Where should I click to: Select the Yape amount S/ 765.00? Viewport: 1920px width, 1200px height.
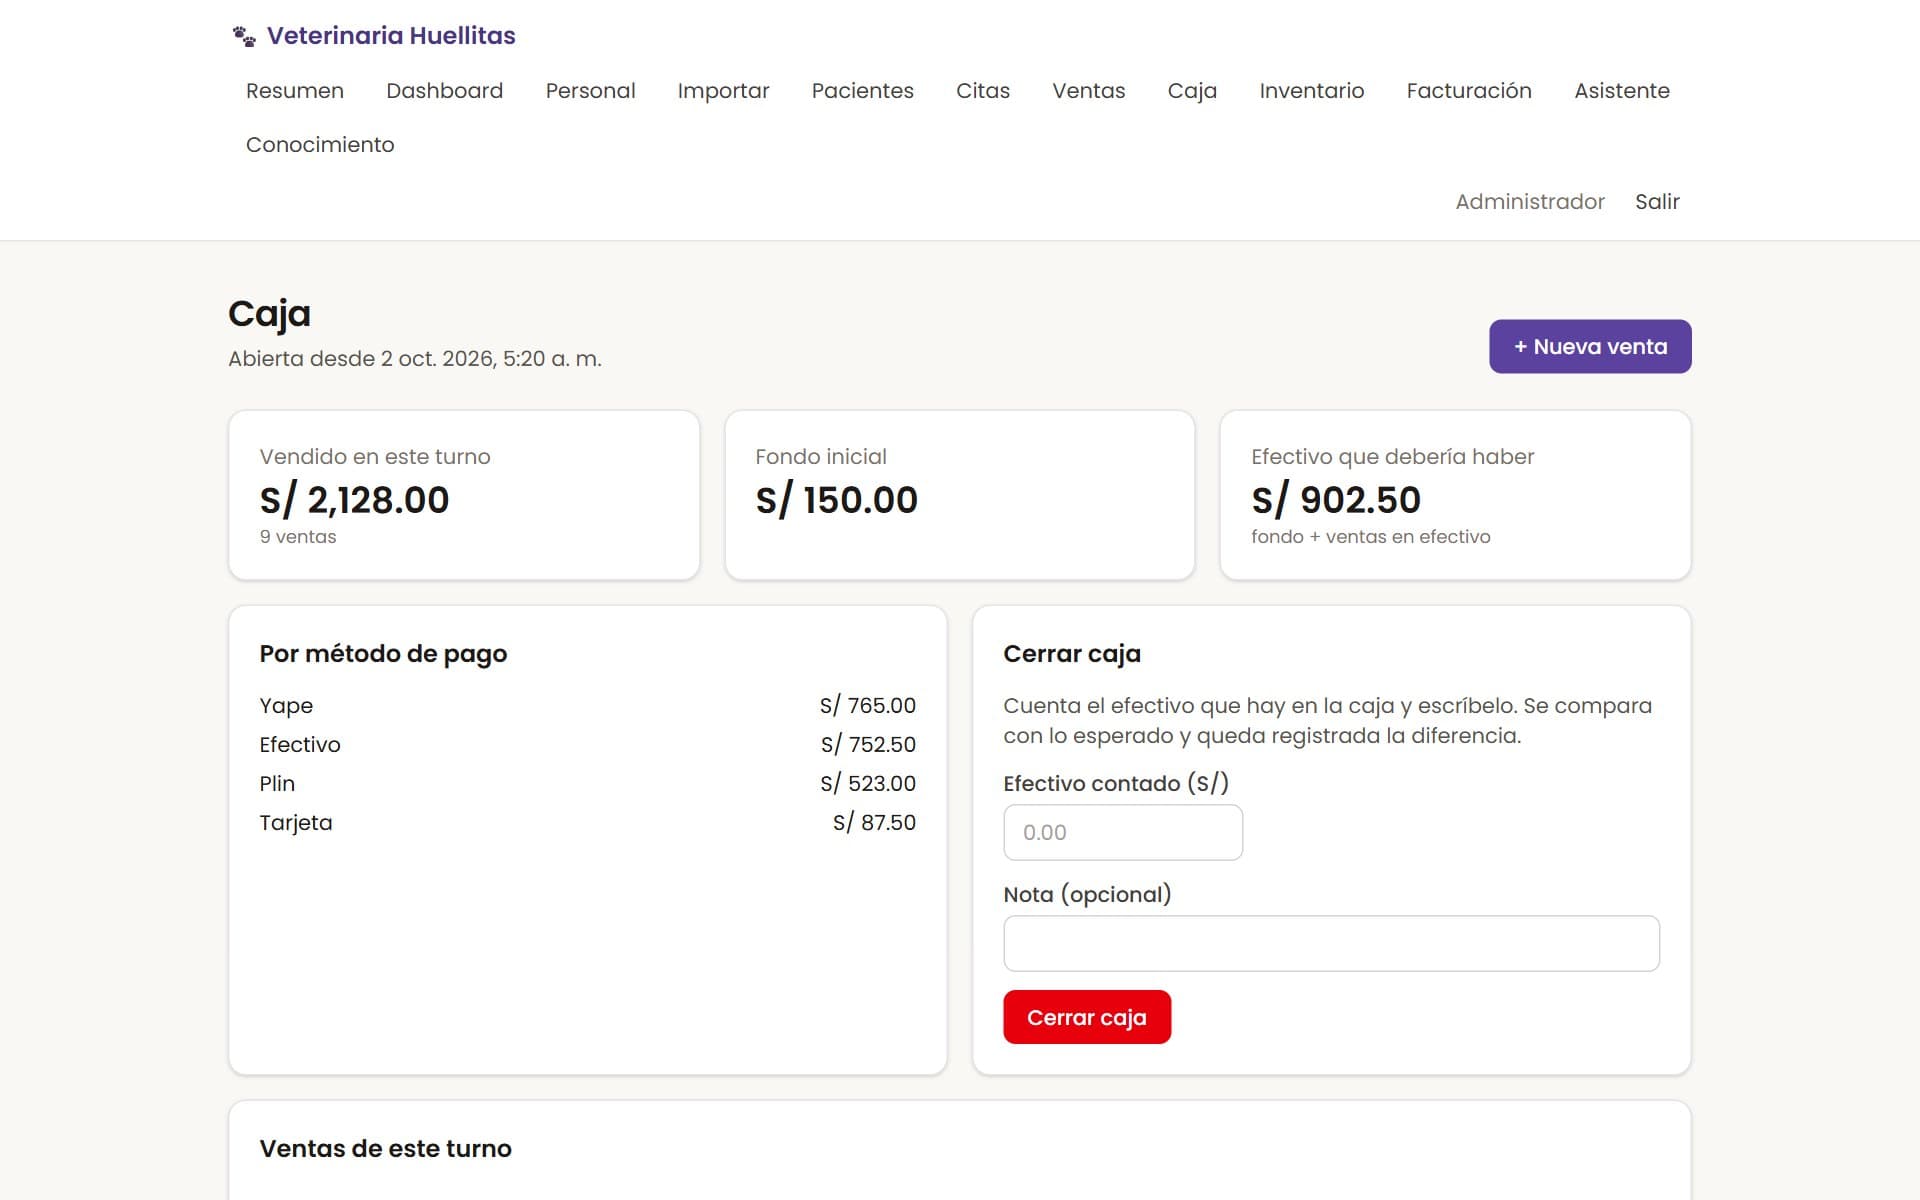coord(867,706)
